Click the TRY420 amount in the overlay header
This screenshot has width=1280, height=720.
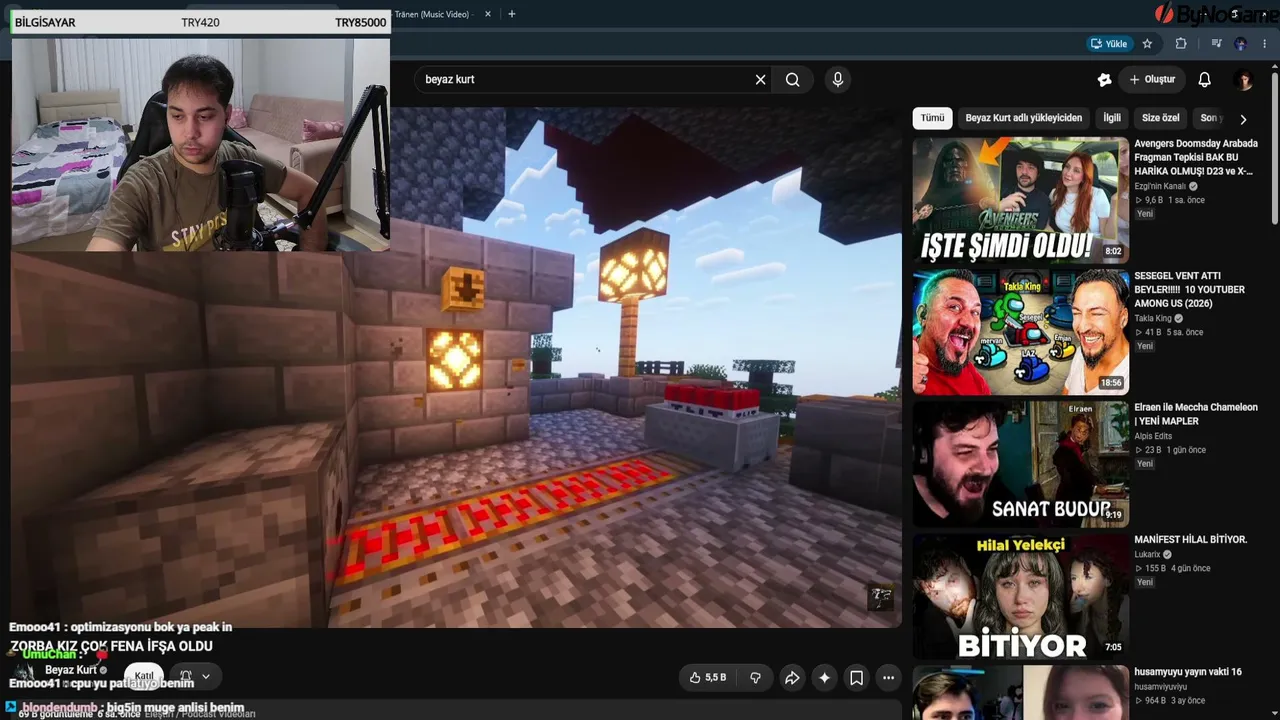(x=201, y=22)
